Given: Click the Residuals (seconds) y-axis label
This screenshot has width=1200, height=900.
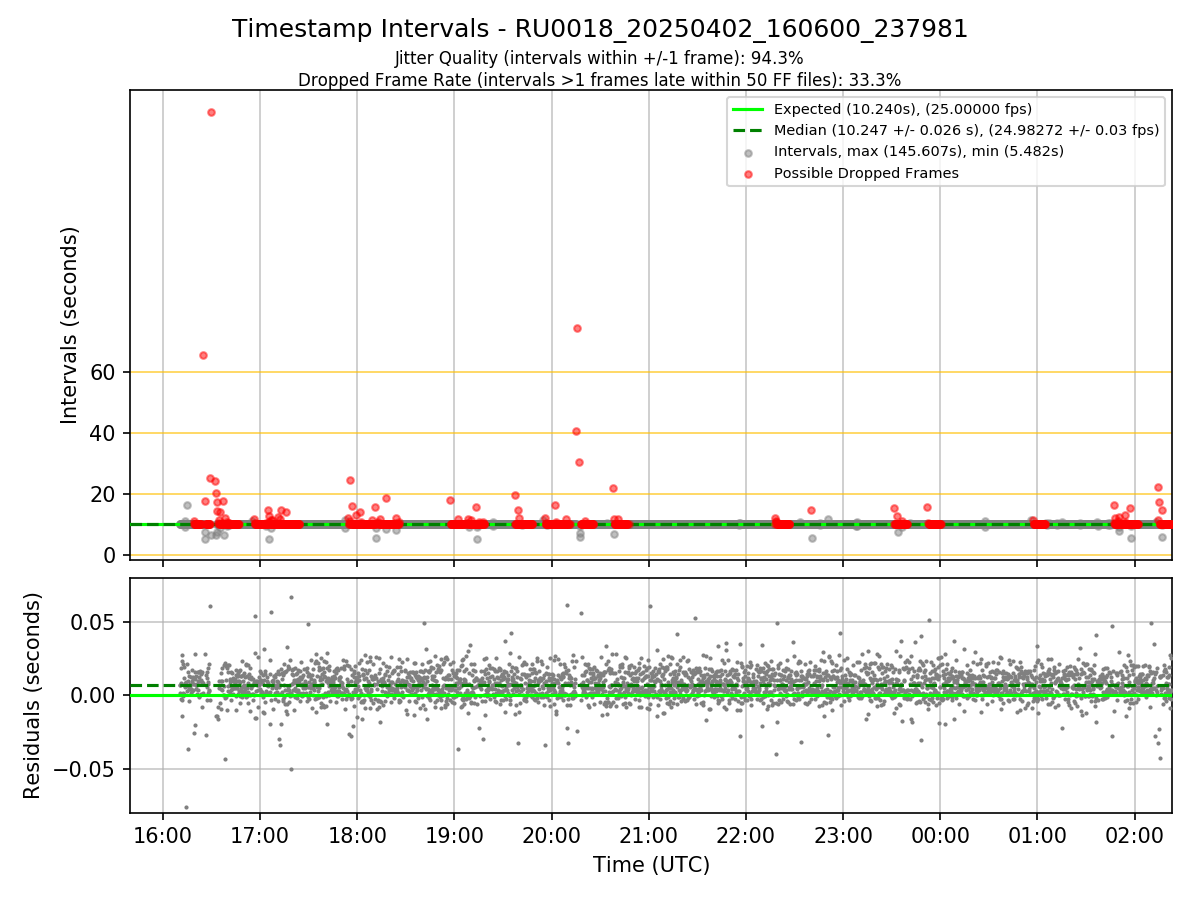Looking at the screenshot, I should tap(32, 695).
